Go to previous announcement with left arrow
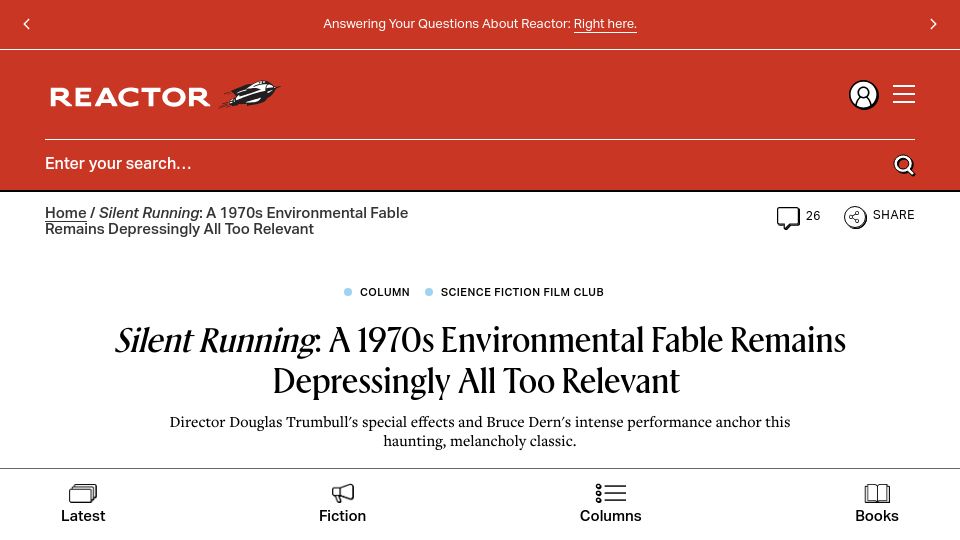960x540 pixels. coord(26,24)
